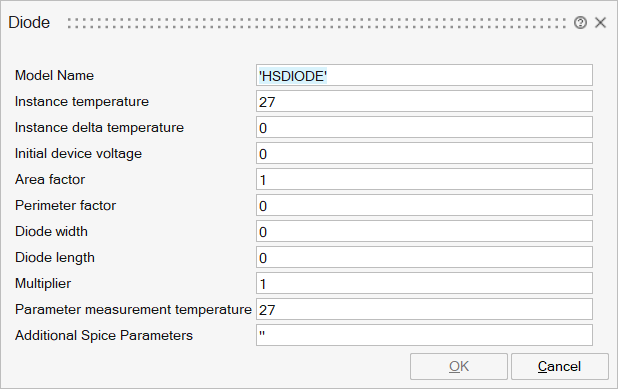The height and width of the screenshot is (389, 618).
Task: Focus the Additional Spice Parameters field
Action: point(424,335)
